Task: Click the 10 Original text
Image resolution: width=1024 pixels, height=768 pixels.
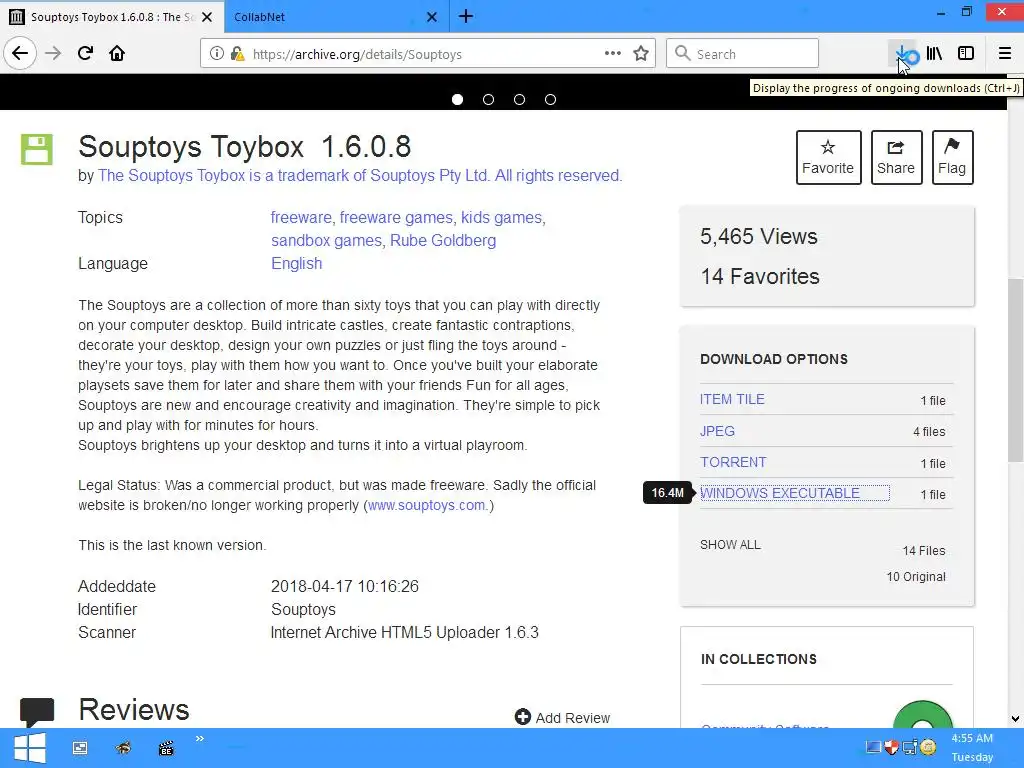Action: (916, 577)
